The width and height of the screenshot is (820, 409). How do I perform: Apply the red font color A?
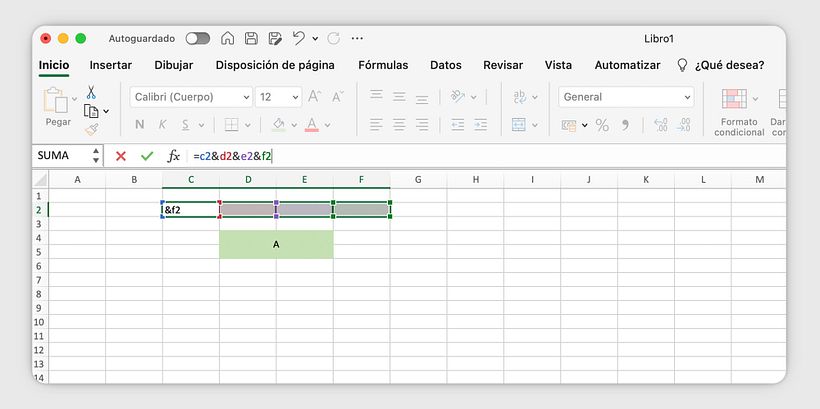[x=312, y=124]
